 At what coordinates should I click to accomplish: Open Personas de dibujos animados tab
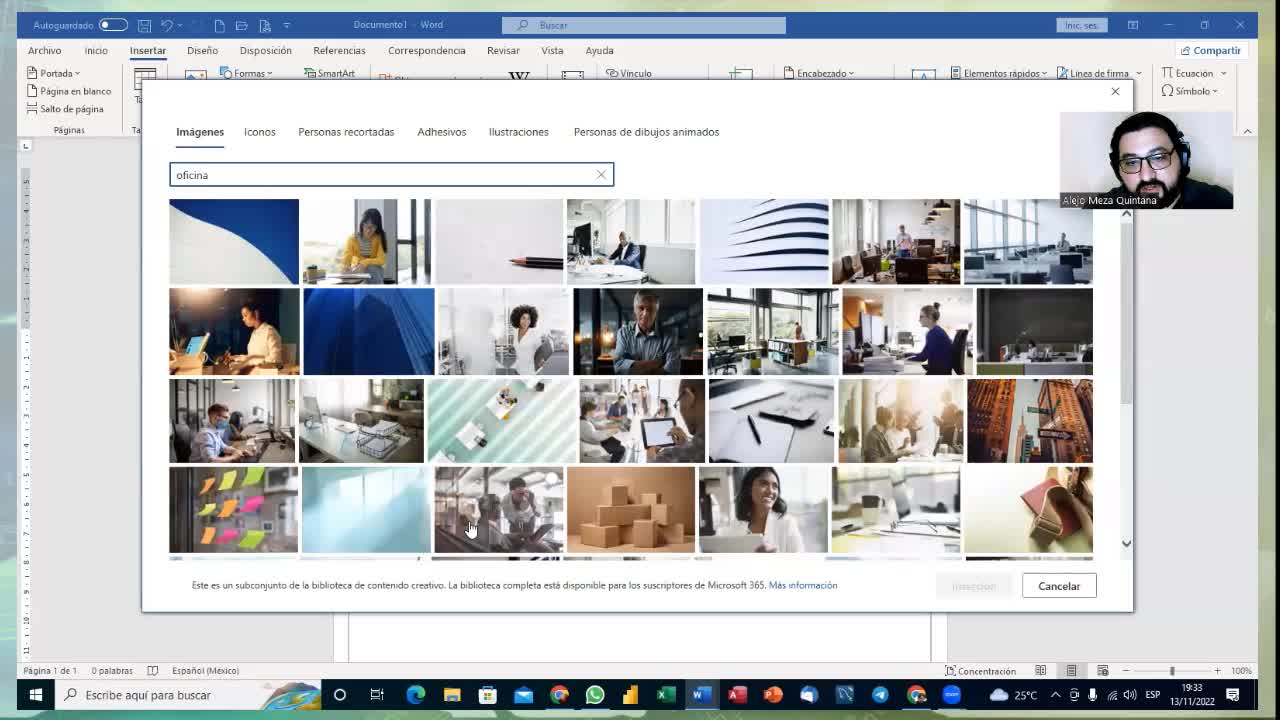(x=646, y=132)
